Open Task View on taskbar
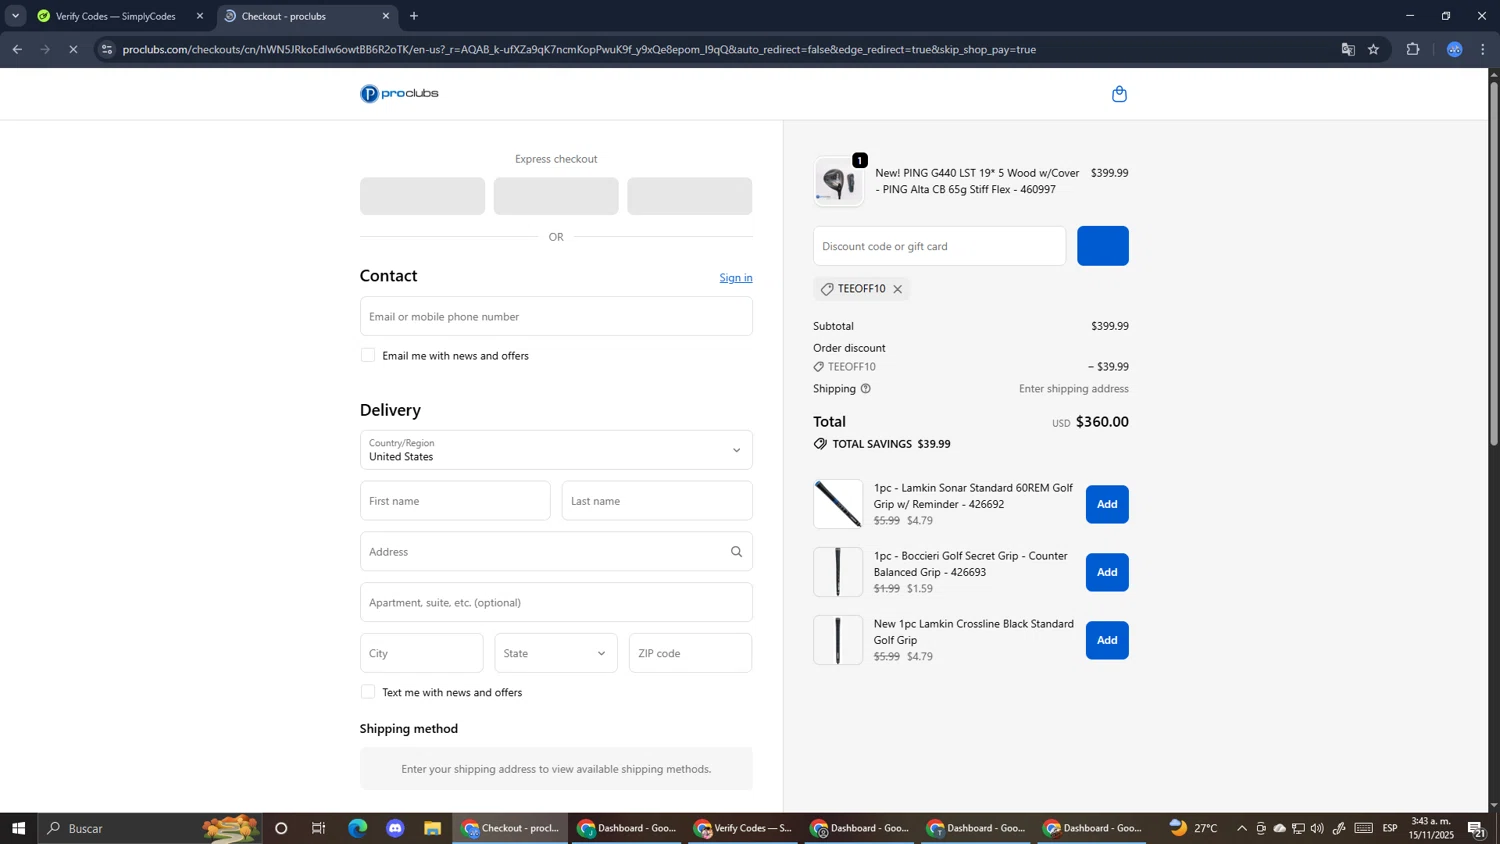This screenshot has width=1500, height=844. [319, 828]
